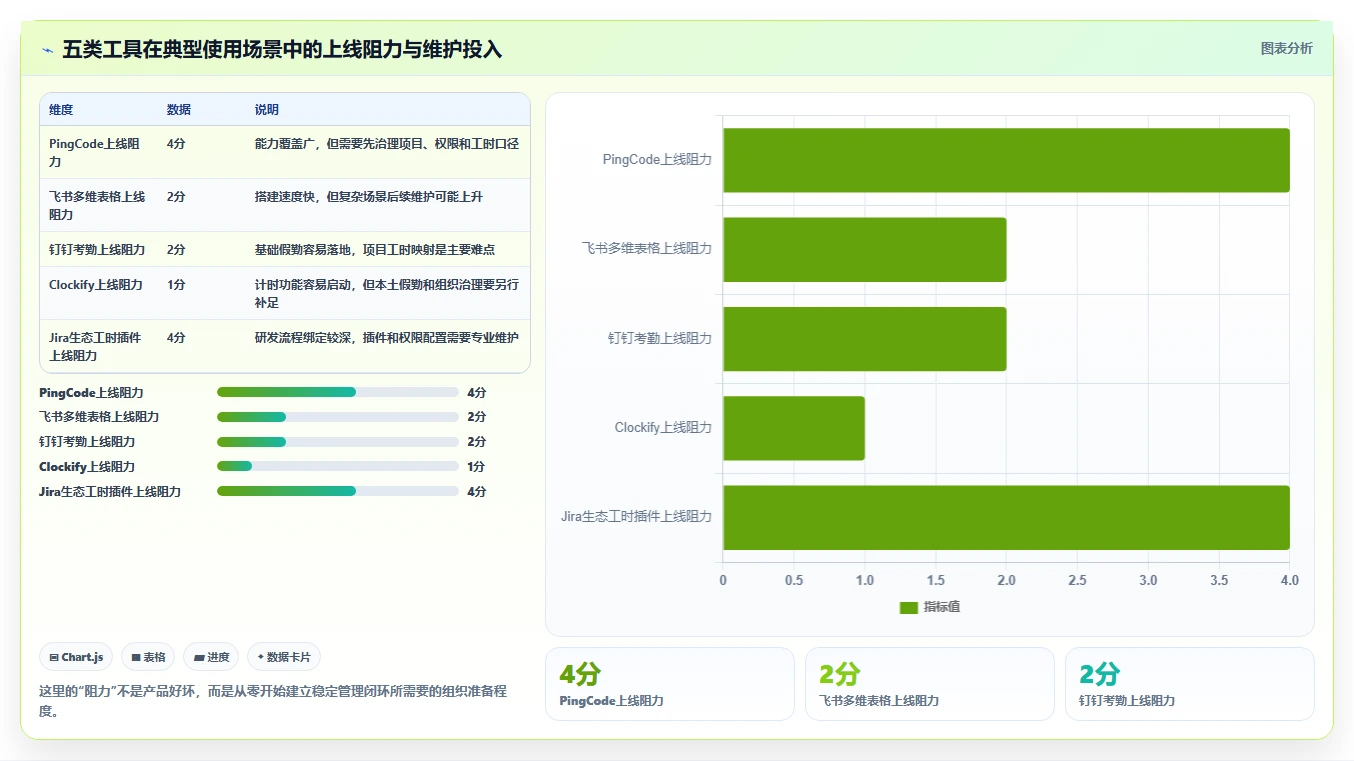The image size is (1354, 761).
Task: Click the 说明 column header
Action: 267,110
